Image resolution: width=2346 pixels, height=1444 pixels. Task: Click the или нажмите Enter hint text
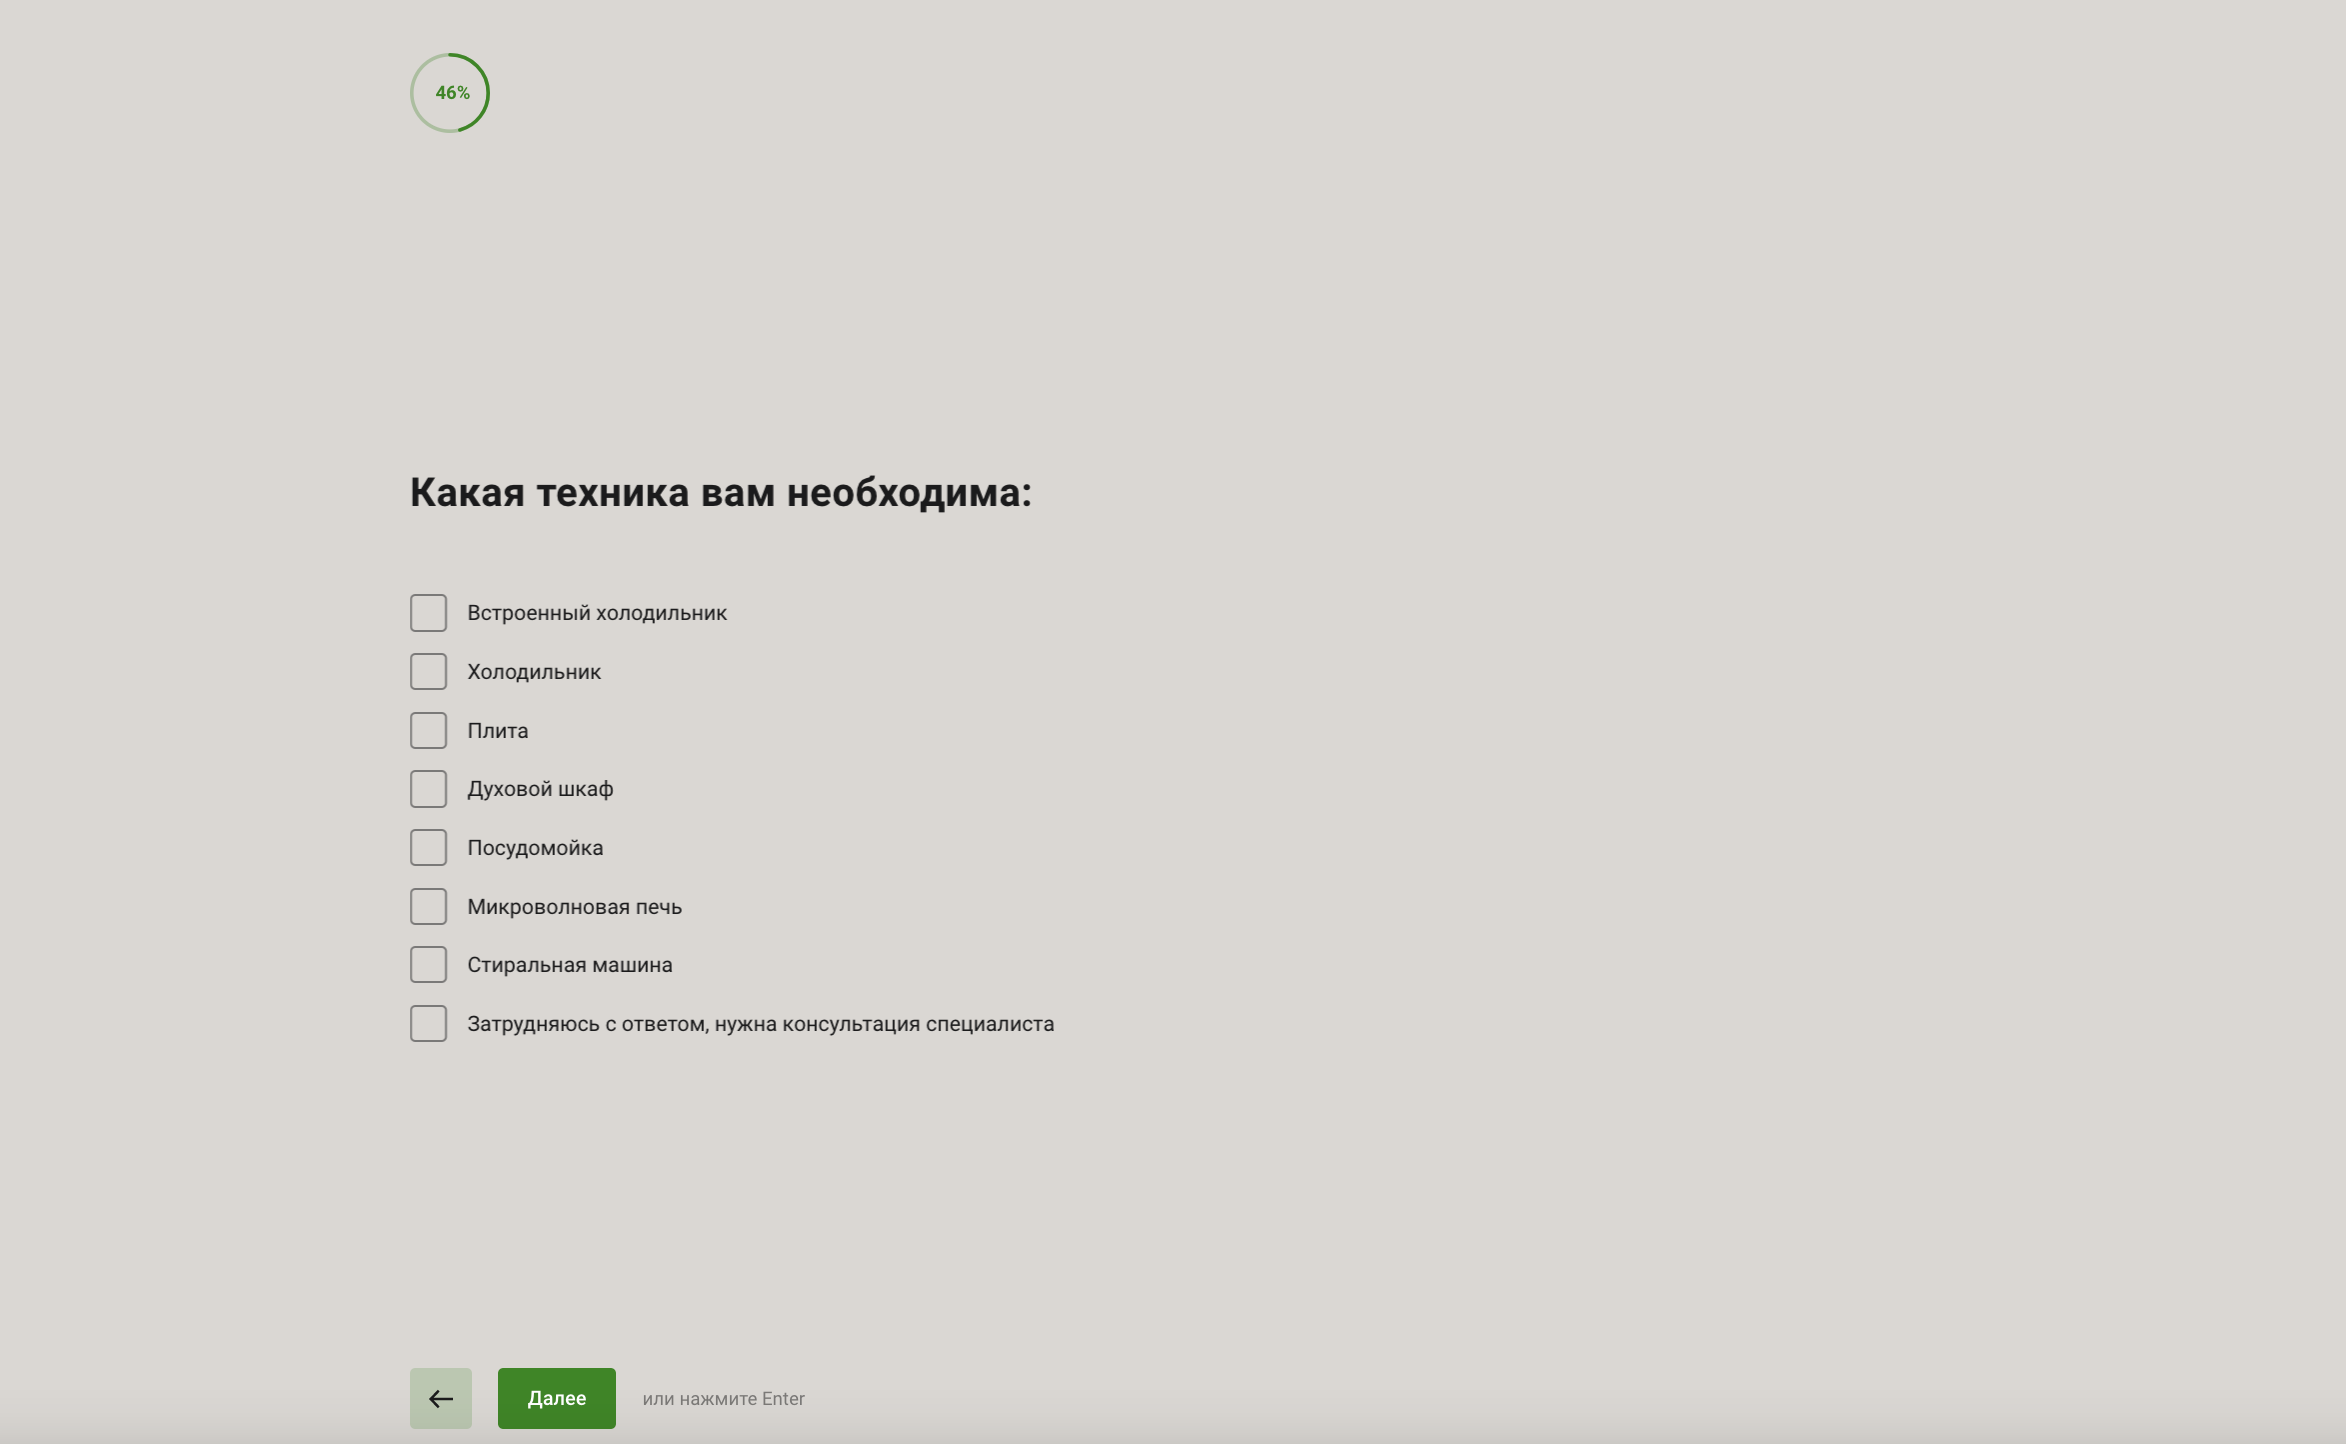click(723, 1399)
